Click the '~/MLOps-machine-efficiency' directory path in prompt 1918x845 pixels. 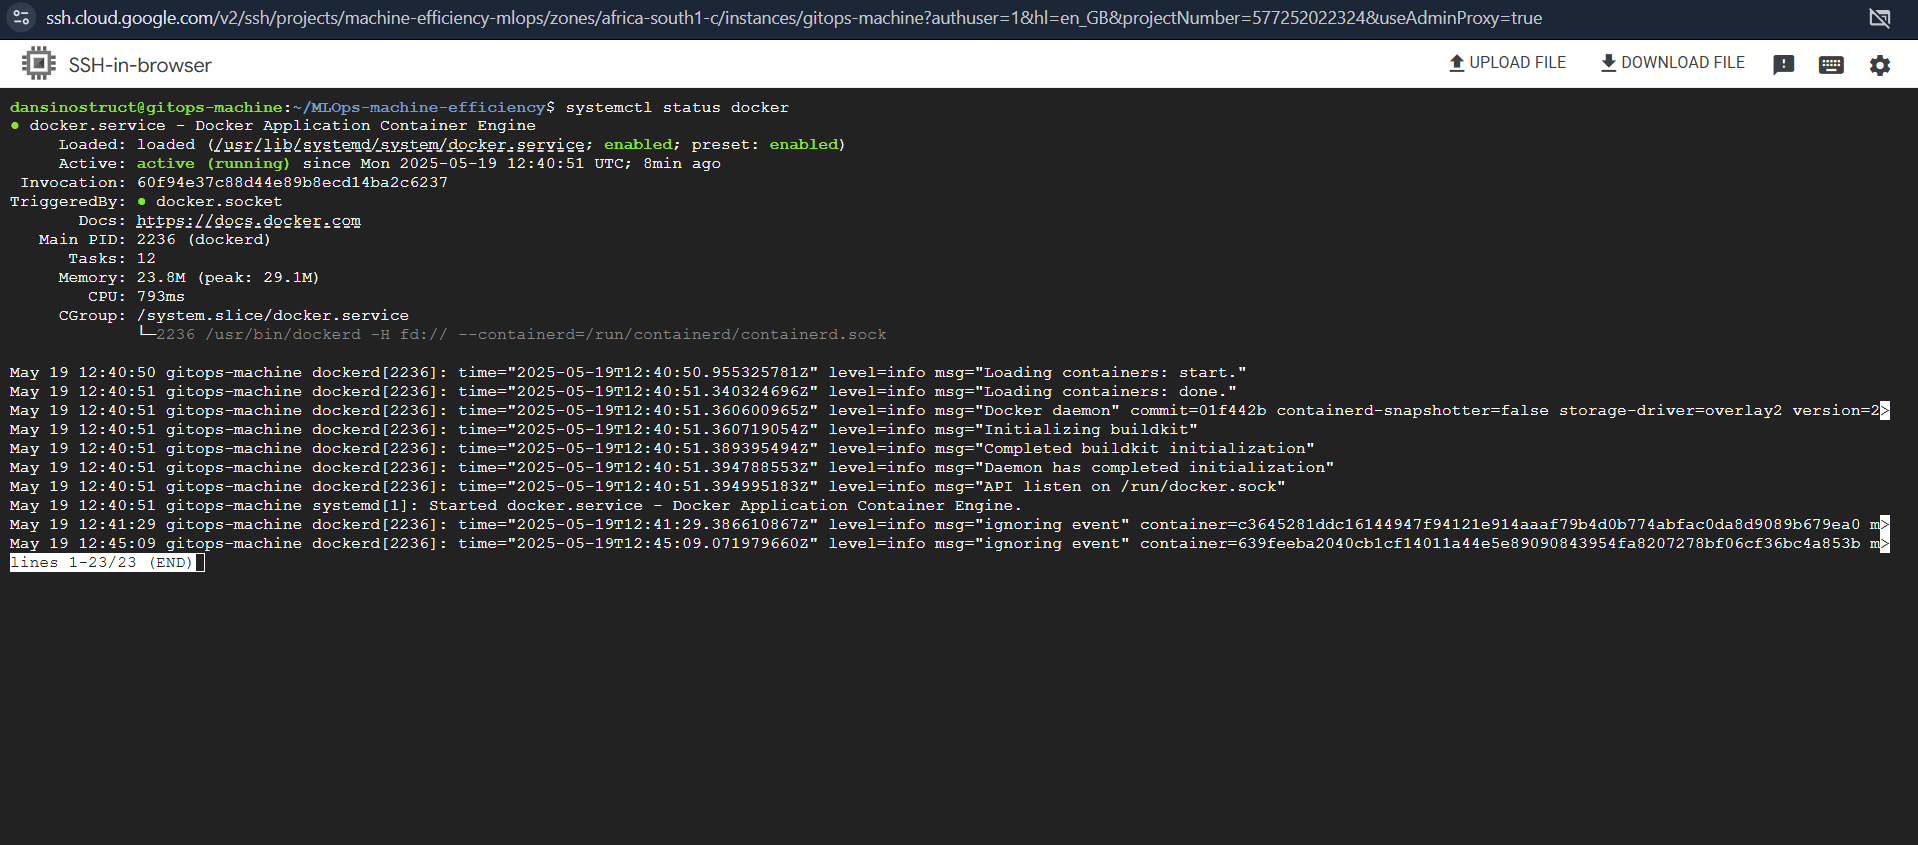tap(419, 107)
